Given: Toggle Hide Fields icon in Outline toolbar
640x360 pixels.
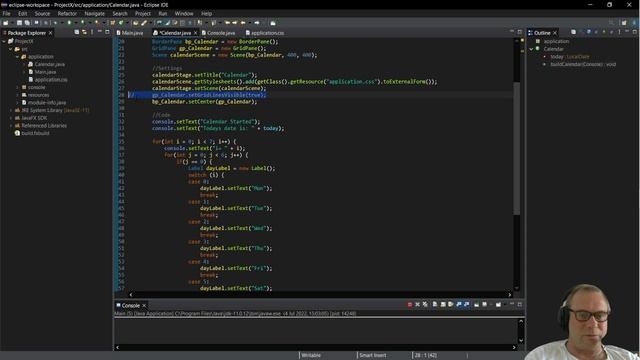Looking at the screenshot, I should [x=589, y=32].
